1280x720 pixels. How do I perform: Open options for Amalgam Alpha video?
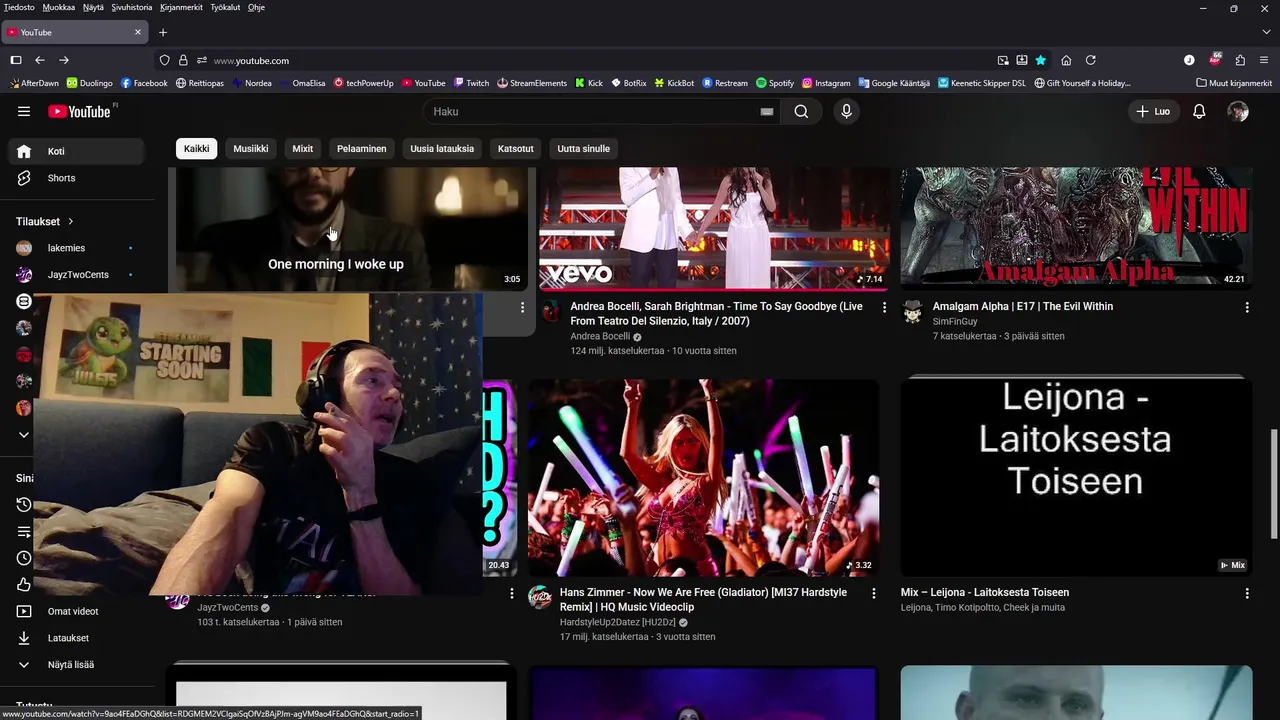coord(1247,307)
